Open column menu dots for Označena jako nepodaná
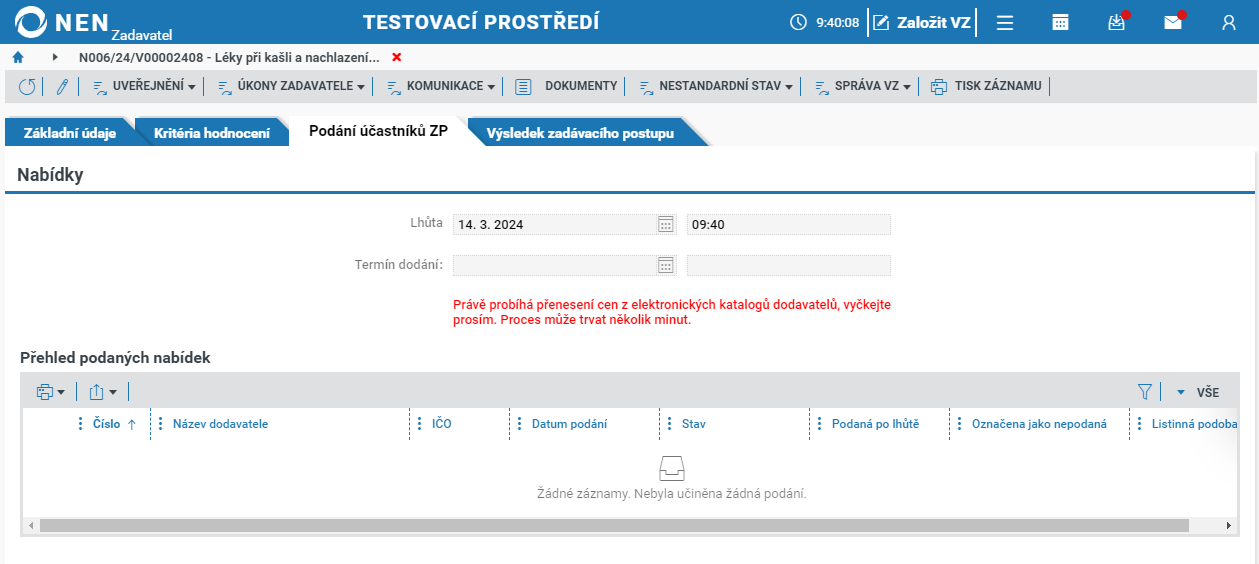1259x564 pixels. (x=960, y=424)
